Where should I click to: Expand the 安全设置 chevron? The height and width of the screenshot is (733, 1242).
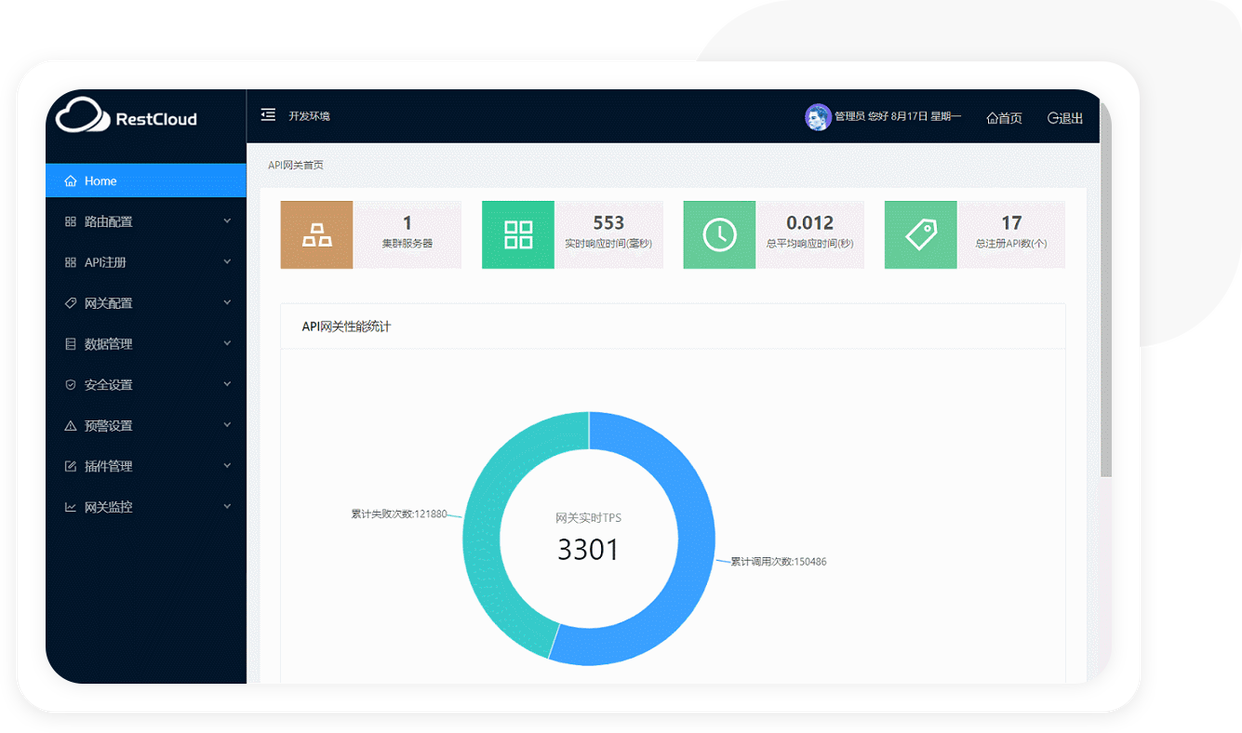click(227, 384)
